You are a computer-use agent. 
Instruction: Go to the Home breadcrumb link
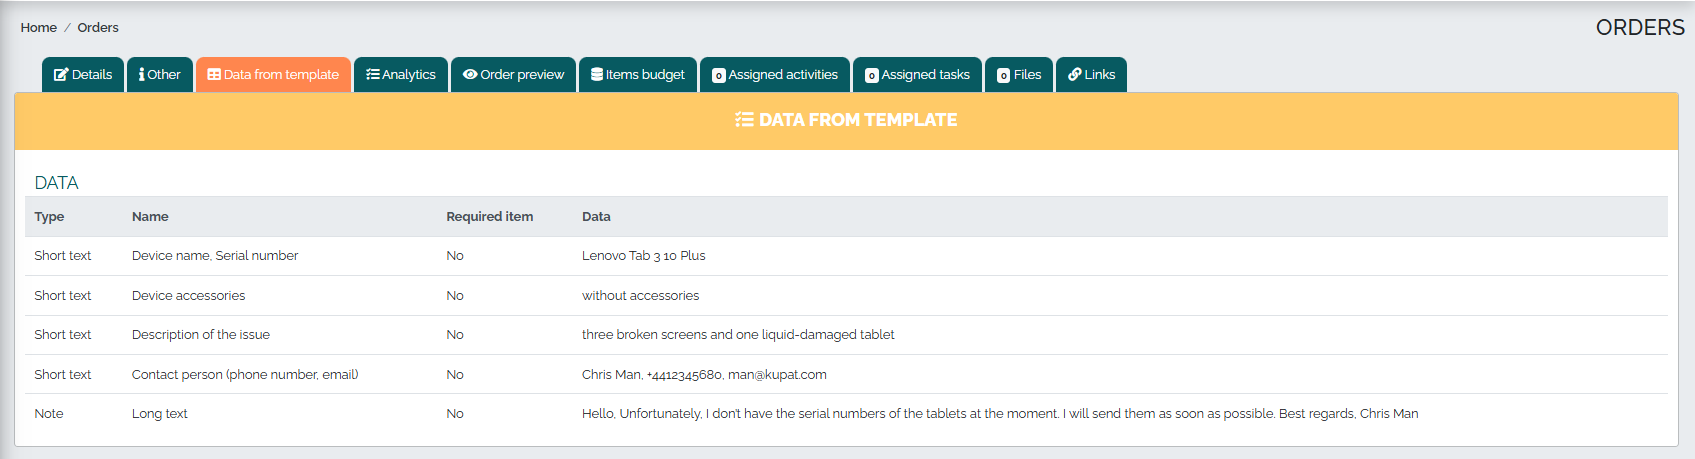tap(39, 28)
